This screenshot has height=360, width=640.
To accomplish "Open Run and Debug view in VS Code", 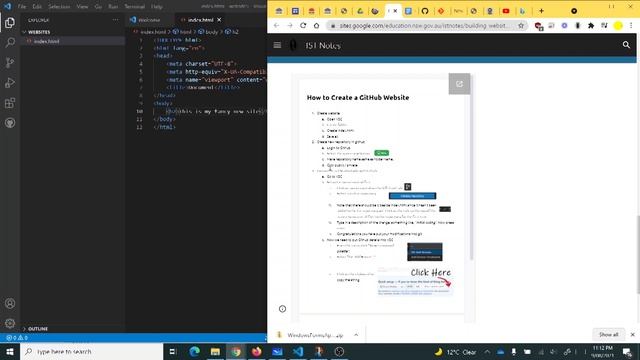I will [10, 82].
